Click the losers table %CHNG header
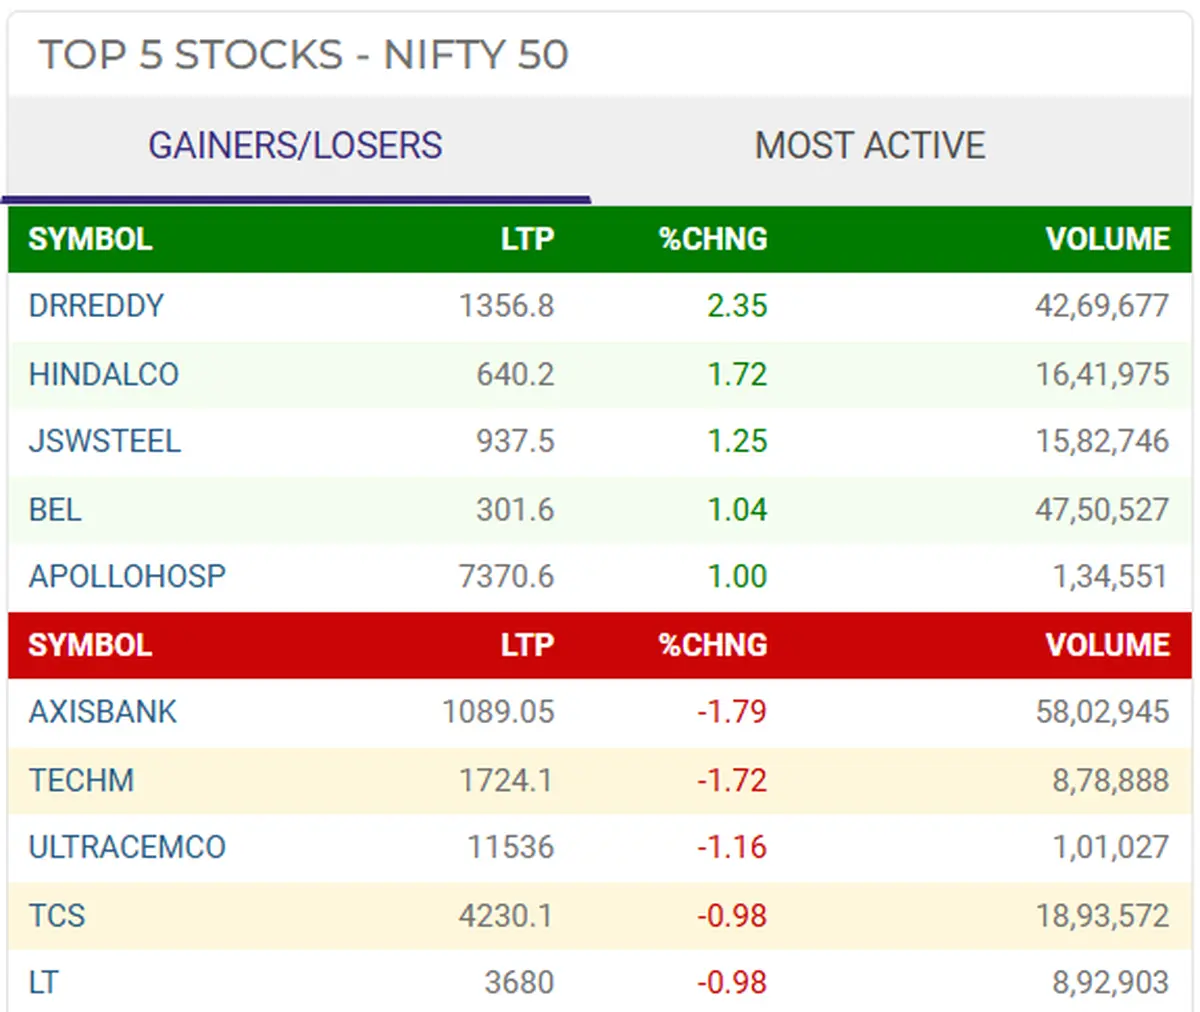 point(713,645)
